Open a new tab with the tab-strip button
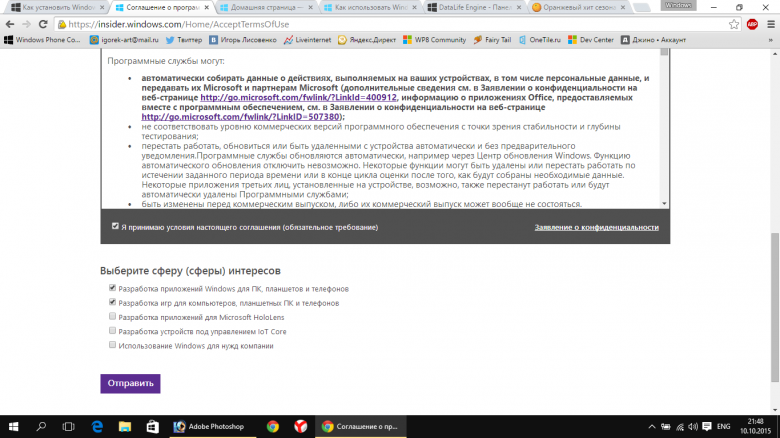Image resolution: width=780 pixels, height=438 pixels. [642, 7]
